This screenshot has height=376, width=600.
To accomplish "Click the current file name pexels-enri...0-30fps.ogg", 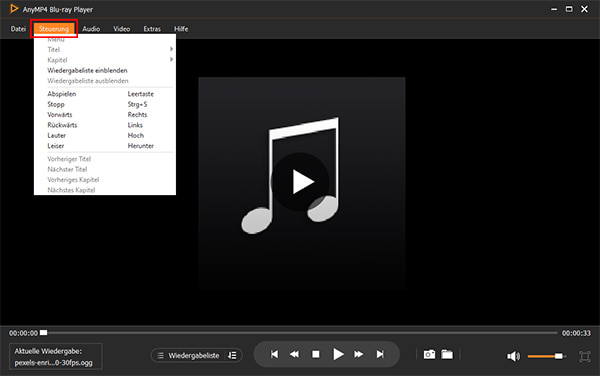I will coord(54,363).
